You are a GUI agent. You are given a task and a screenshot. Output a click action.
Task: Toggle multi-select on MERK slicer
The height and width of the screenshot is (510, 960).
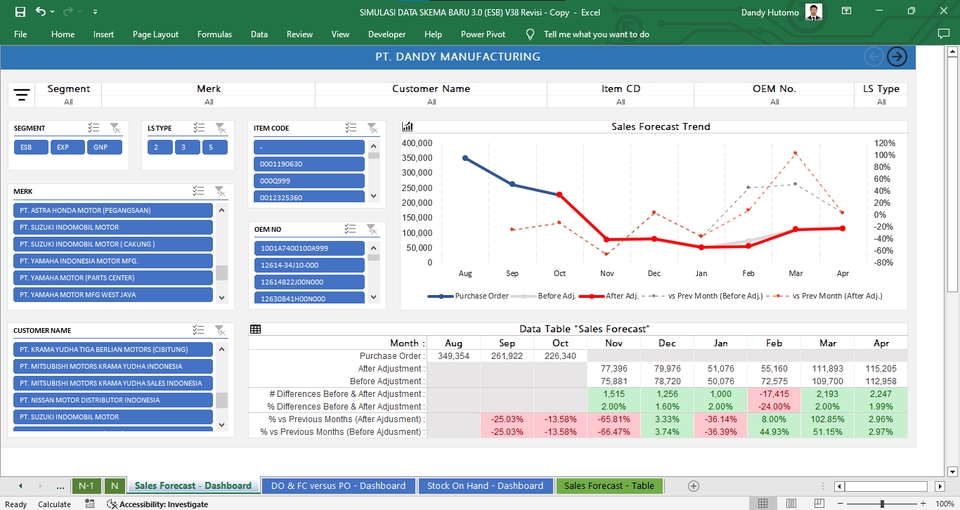[198, 191]
